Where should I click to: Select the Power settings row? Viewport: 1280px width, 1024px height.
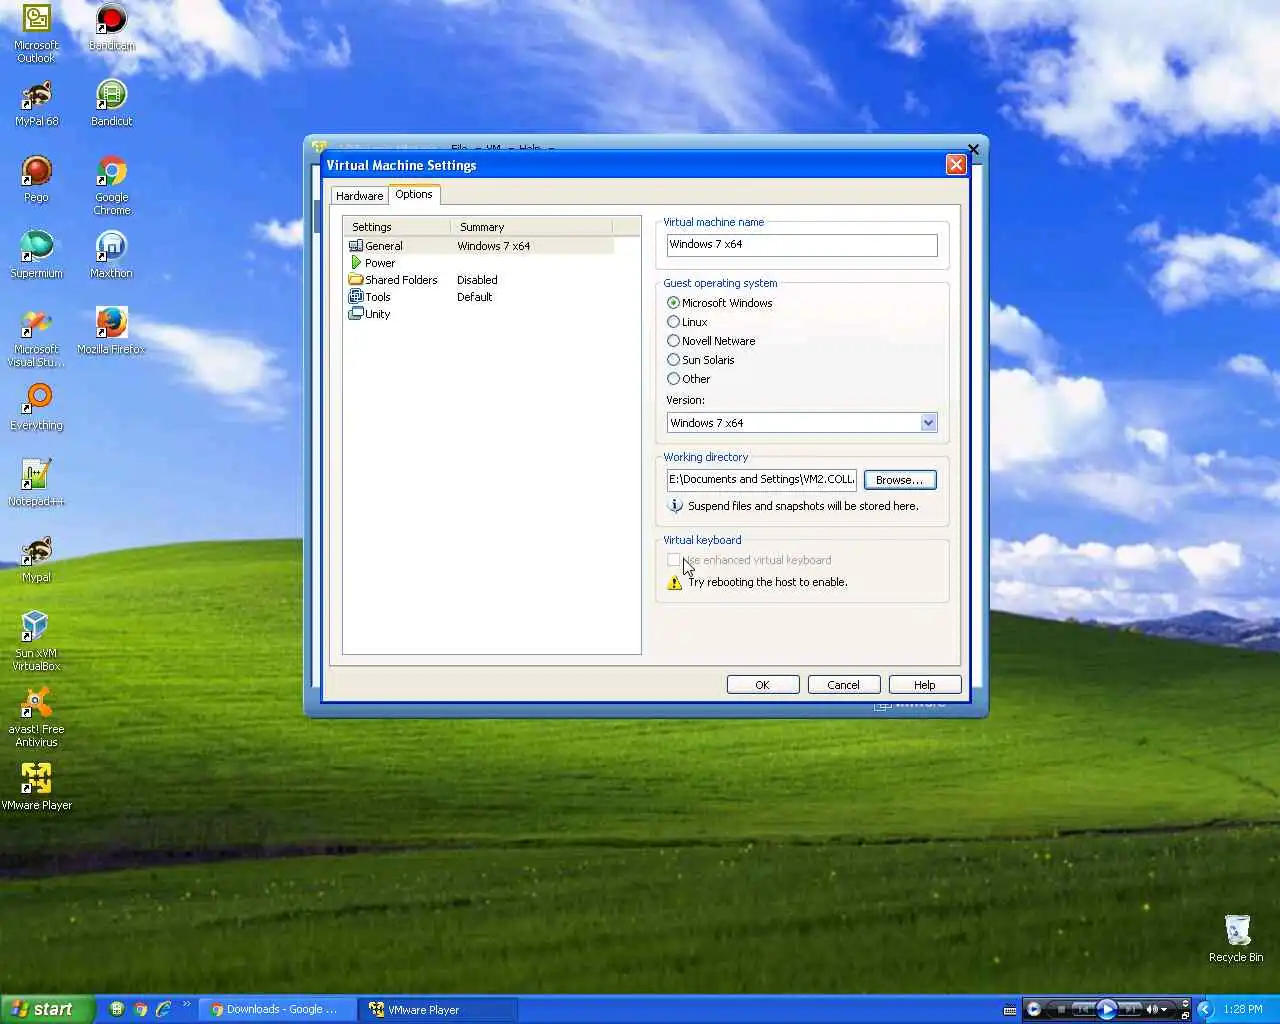pyautogui.click(x=480, y=263)
